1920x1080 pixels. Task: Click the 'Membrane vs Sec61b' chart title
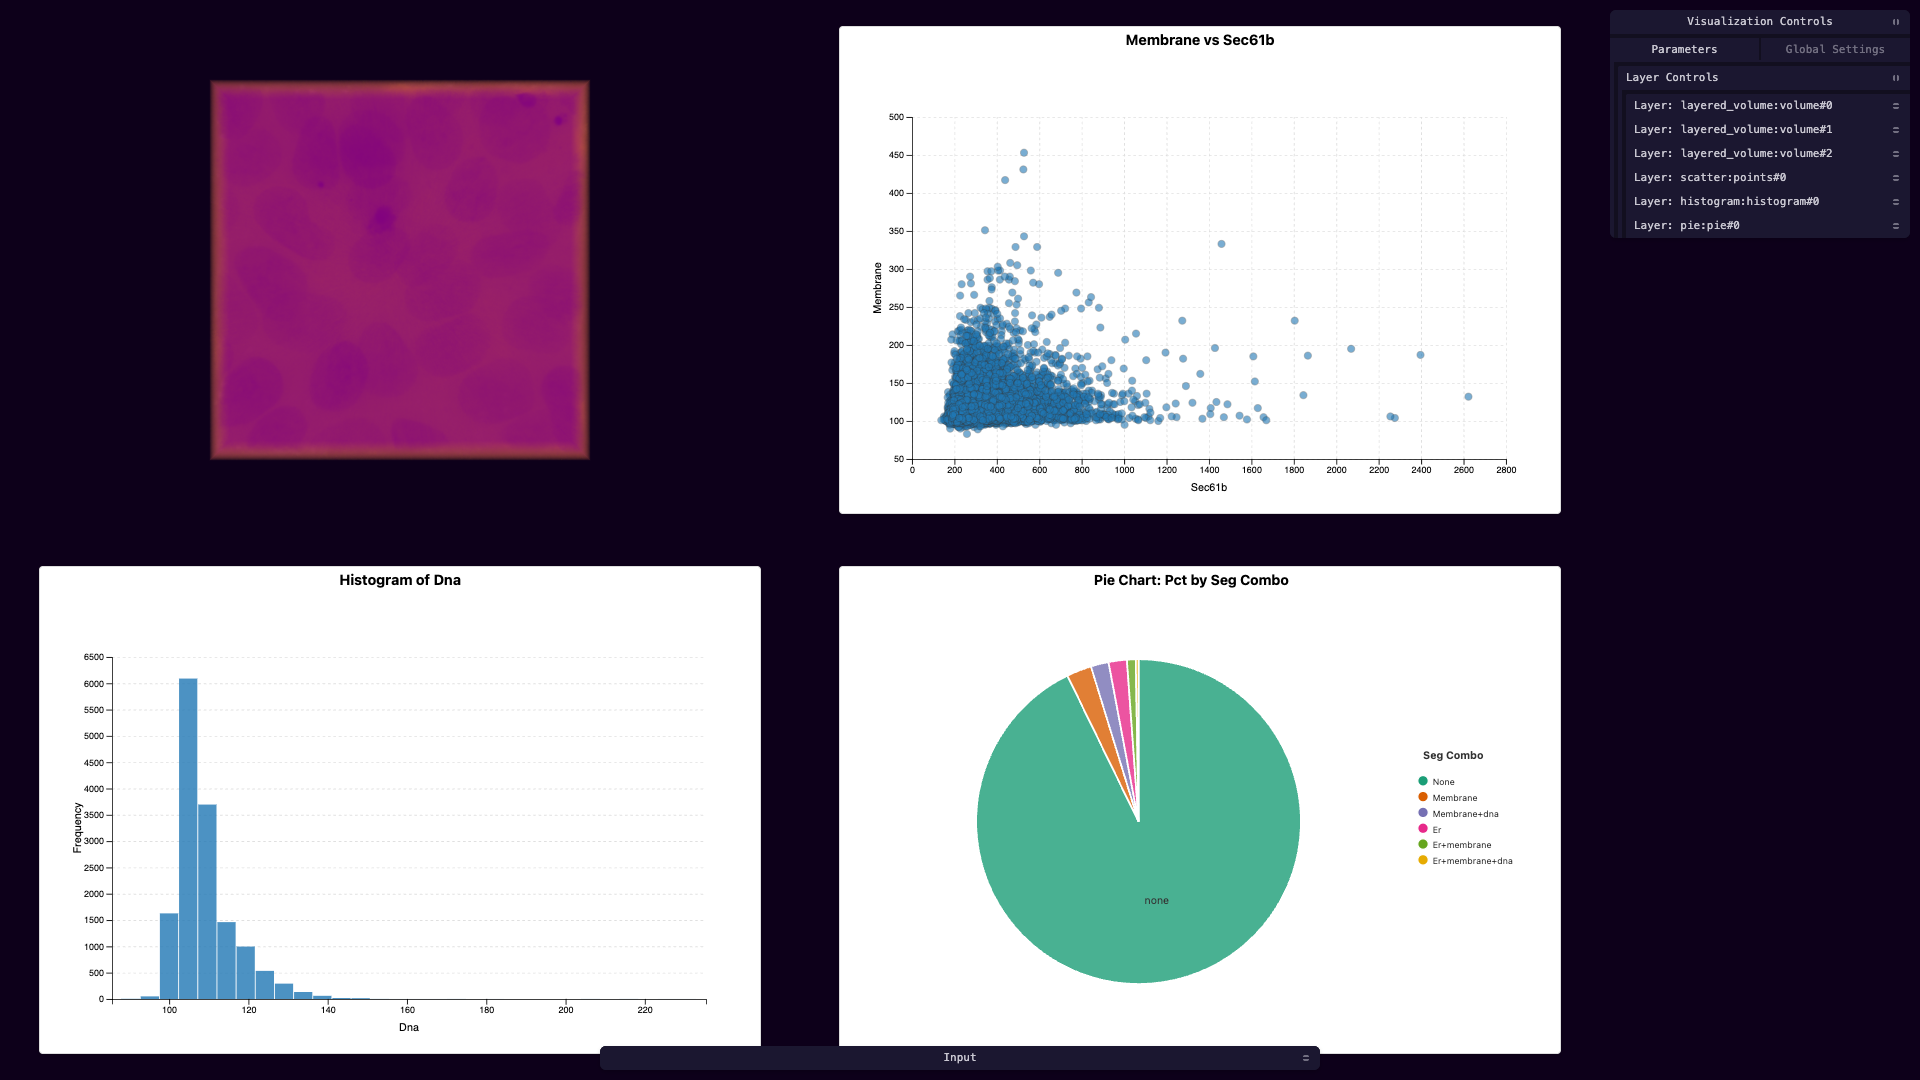coord(1199,40)
